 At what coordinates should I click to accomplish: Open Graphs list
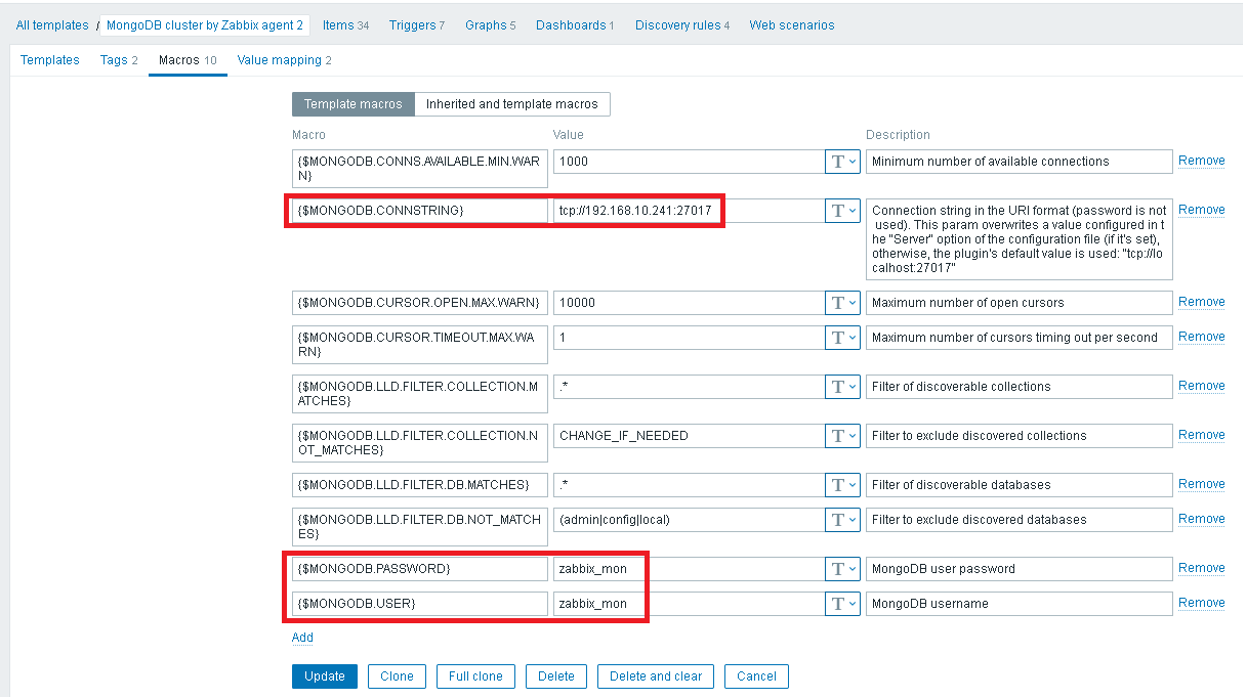[x=490, y=25]
